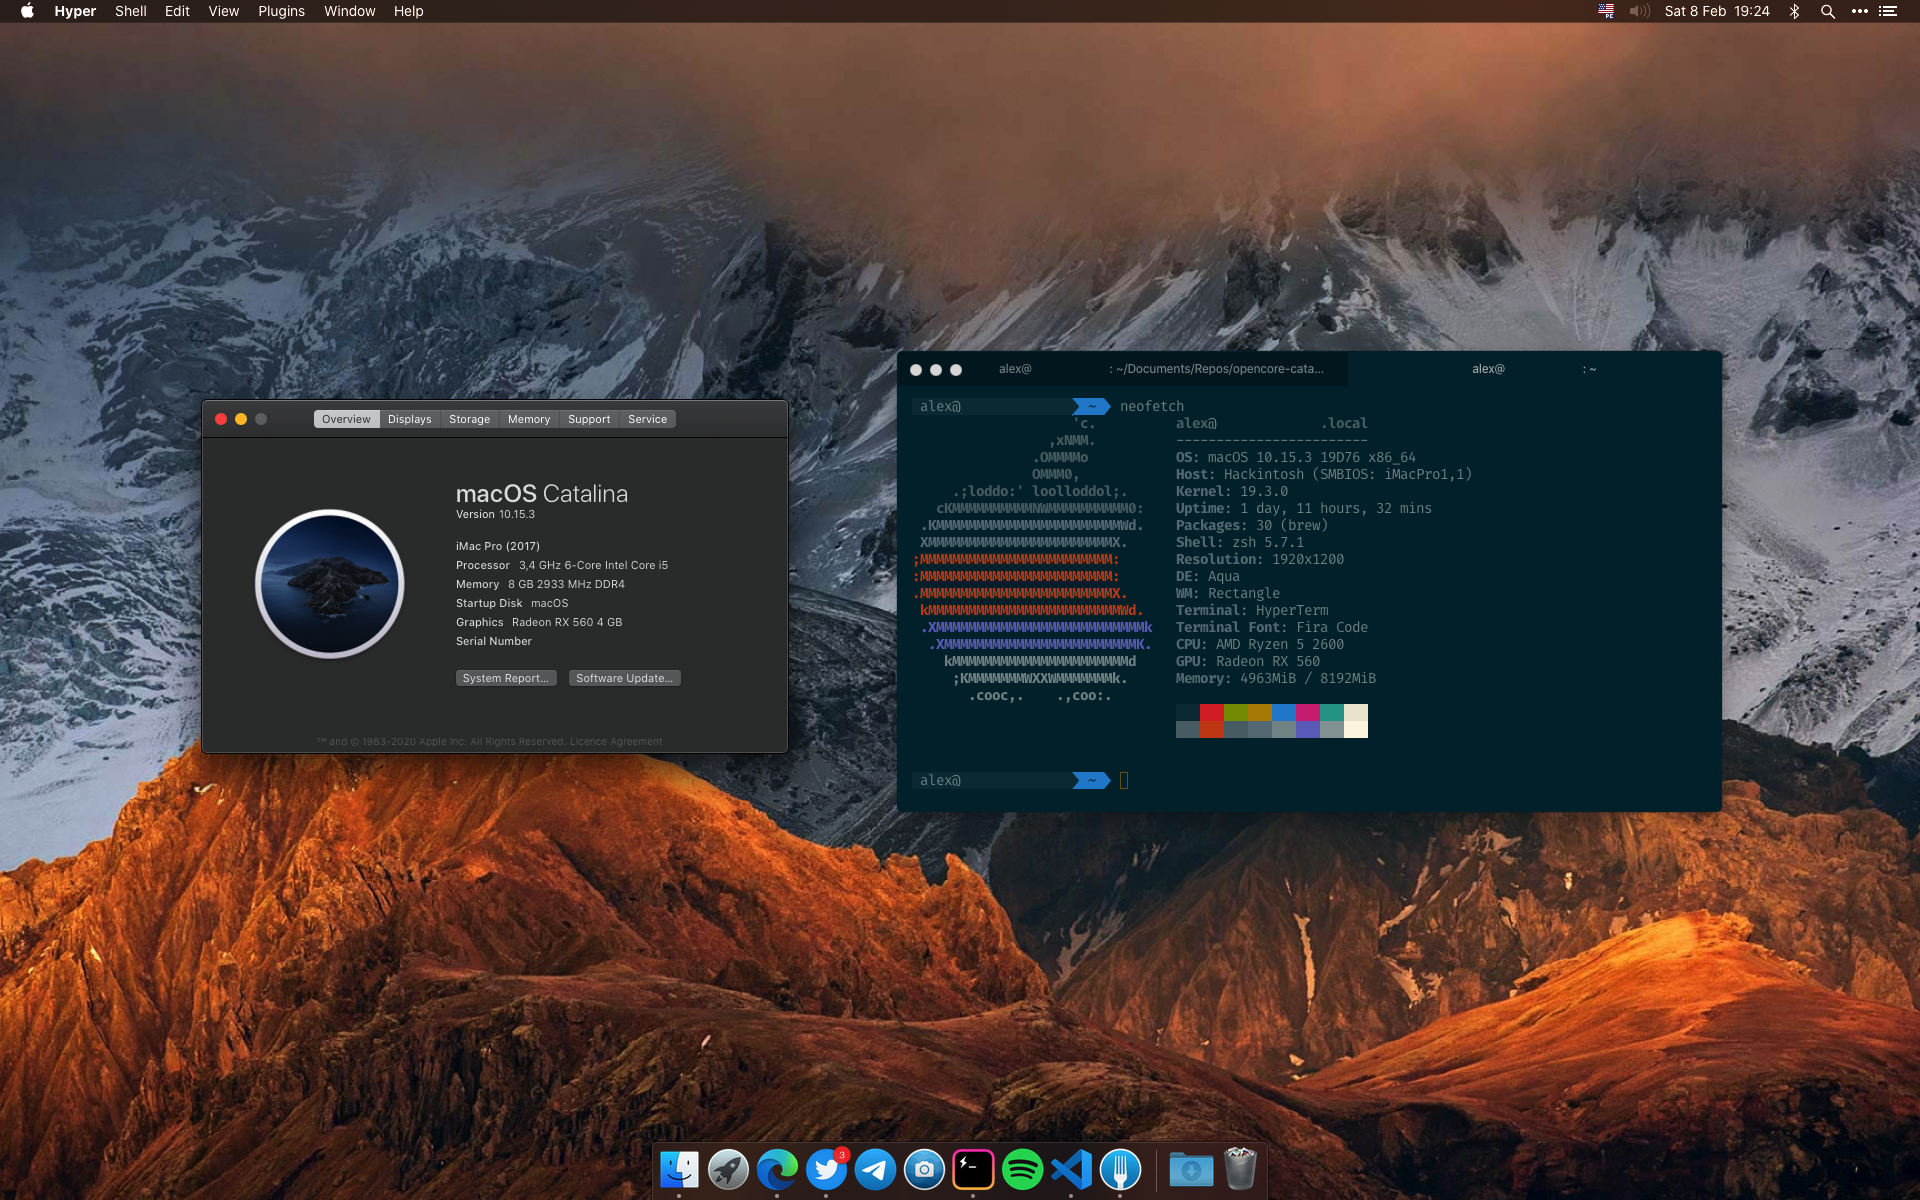Close the About This Mac window

point(221,419)
